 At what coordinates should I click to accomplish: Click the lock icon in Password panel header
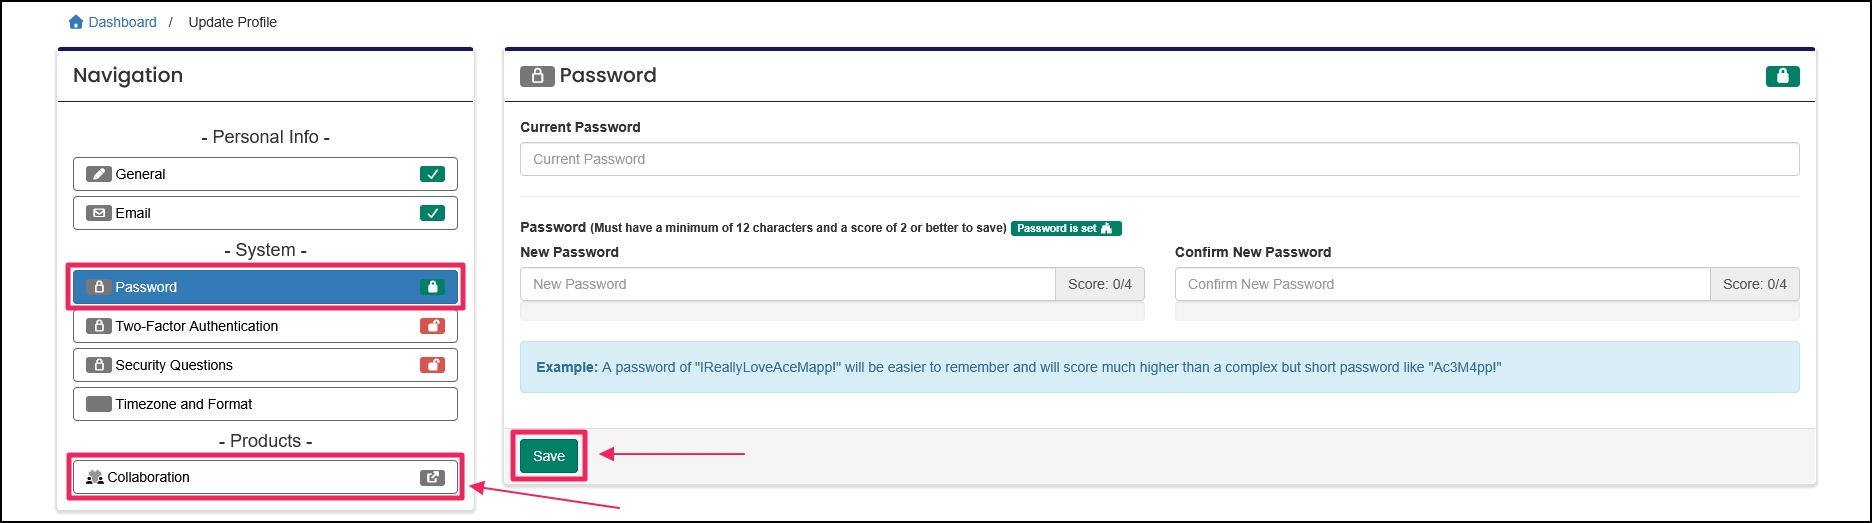pos(537,76)
